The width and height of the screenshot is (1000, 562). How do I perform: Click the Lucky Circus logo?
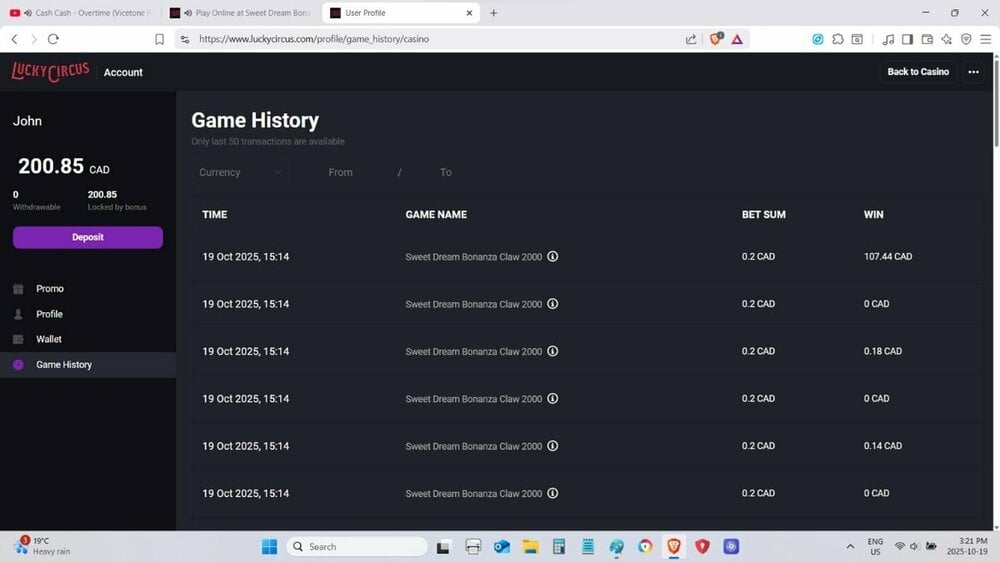(50, 71)
